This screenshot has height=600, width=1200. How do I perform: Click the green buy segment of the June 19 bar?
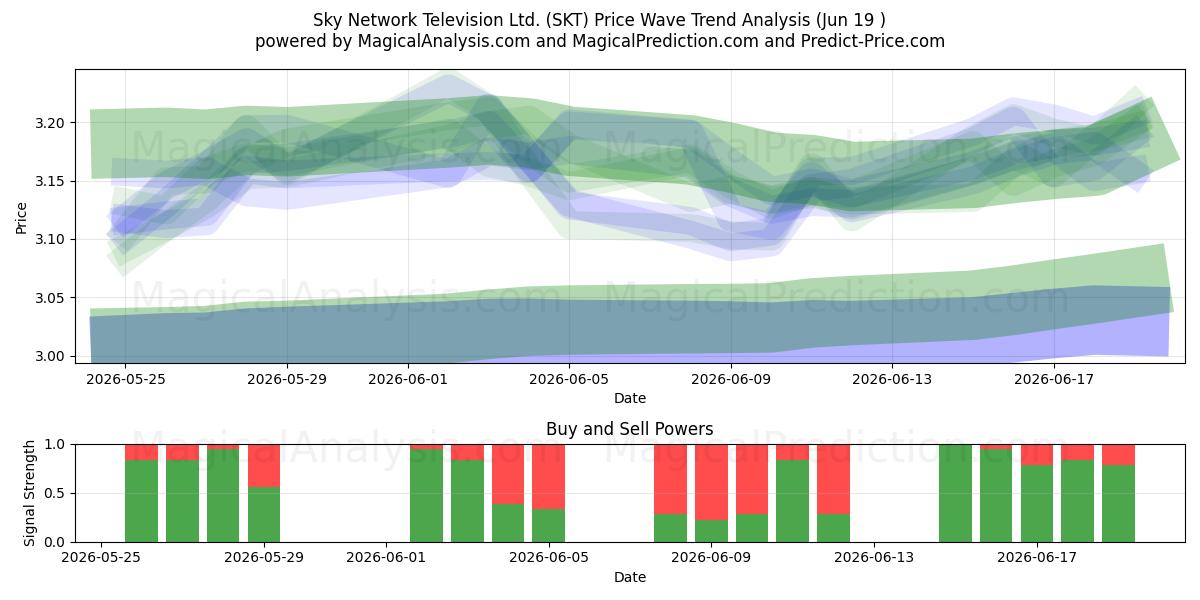(1118, 503)
